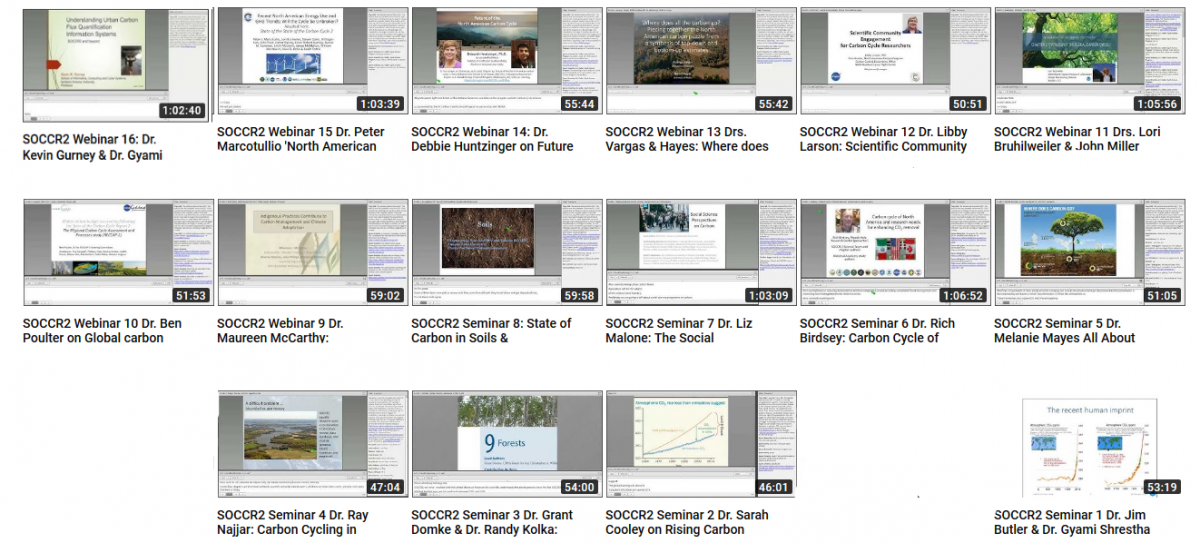Click the 51:05 duration badge

click(x=1161, y=296)
